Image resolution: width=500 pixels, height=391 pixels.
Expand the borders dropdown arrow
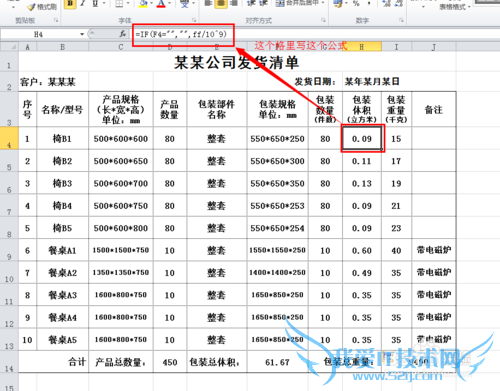[129, 3]
